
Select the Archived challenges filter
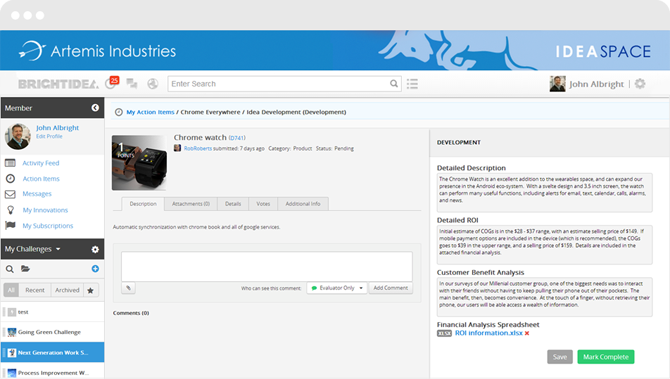(x=67, y=290)
